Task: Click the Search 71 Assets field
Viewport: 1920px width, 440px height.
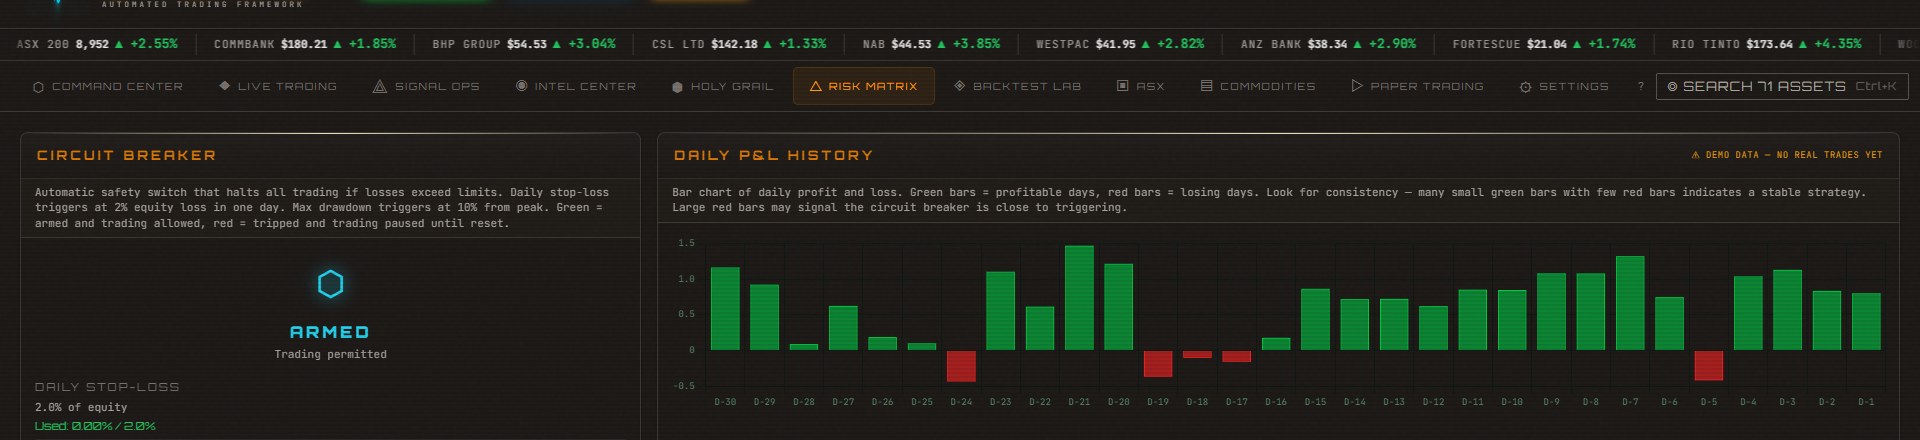Action: pyautogui.click(x=1782, y=87)
